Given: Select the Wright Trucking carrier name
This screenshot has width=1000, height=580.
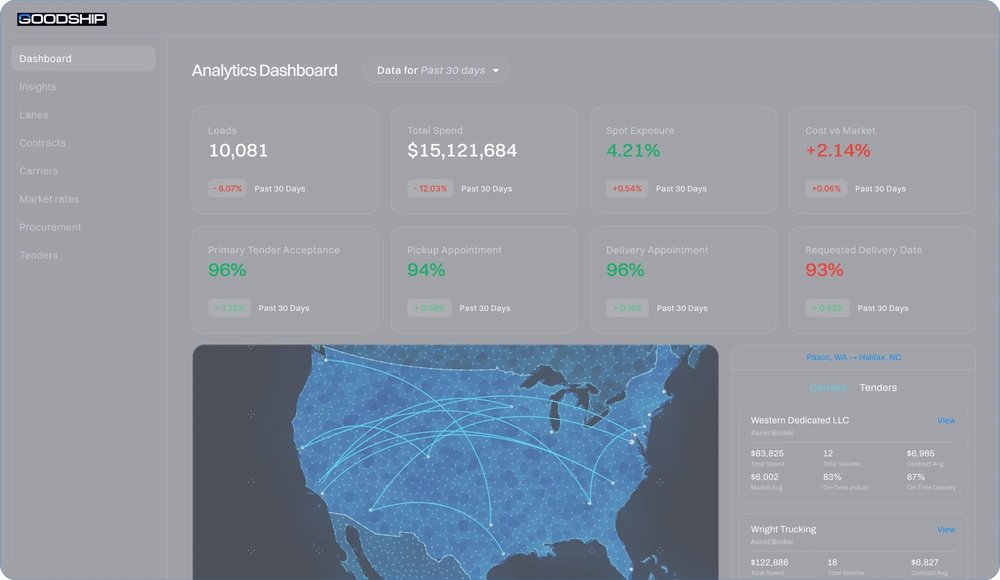Looking at the screenshot, I should click(783, 530).
